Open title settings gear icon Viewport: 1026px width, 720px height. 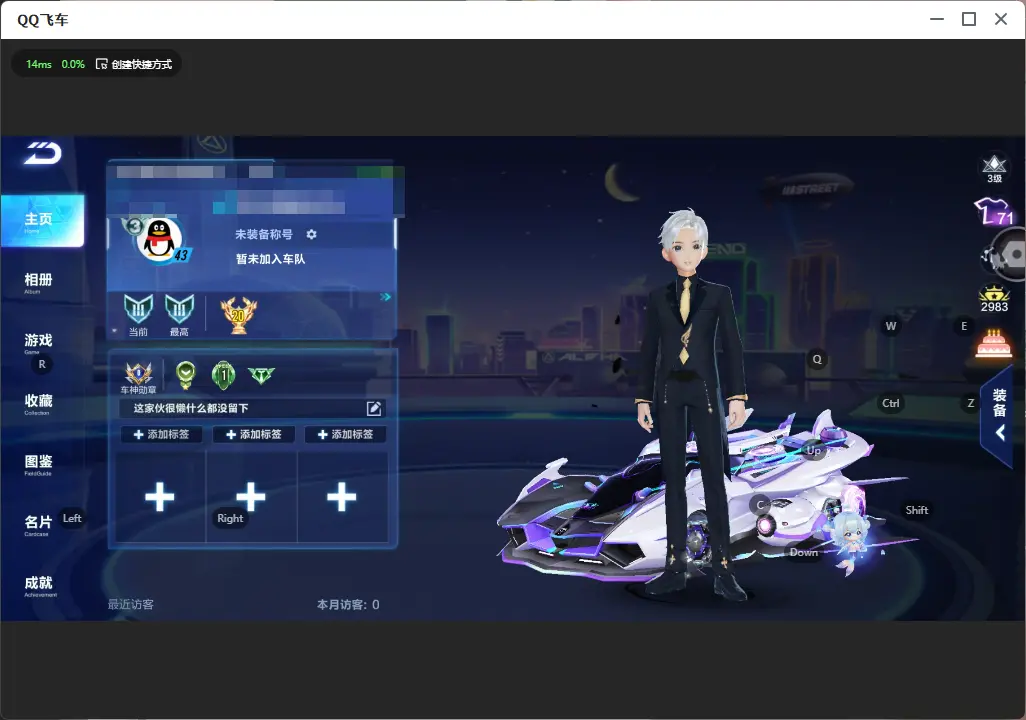(311, 234)
